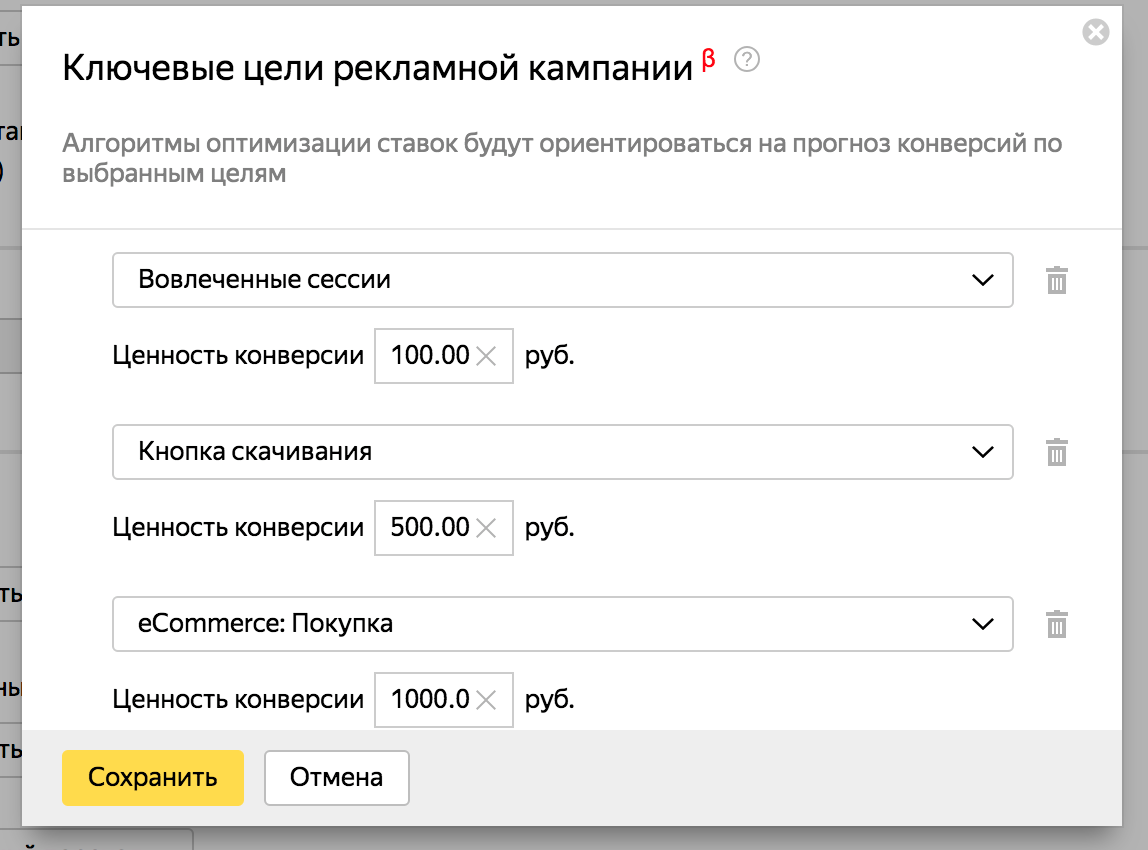Delete the Вовлеченные сессии goal with trash icon
The height and width of the screenshot is (850, 1148).
pos(1057,280)
